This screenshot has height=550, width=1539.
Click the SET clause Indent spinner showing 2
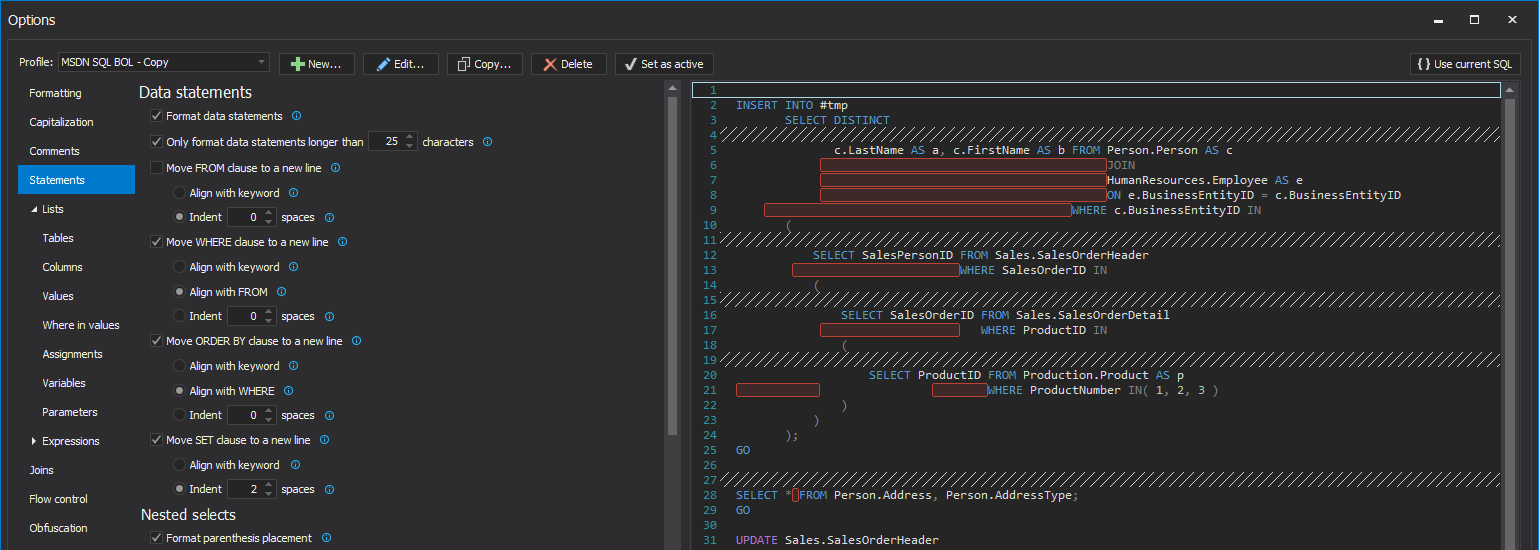251,489
